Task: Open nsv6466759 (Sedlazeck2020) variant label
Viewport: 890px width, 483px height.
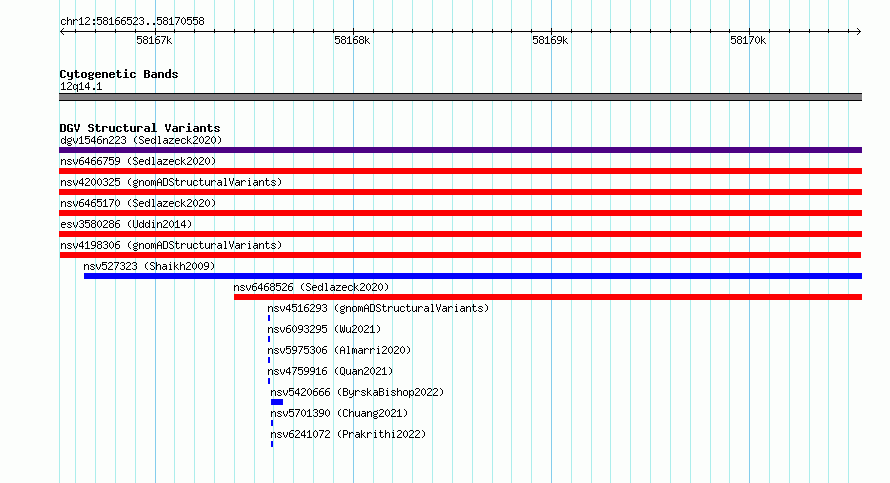Action: pyautogui.click(x=138, y=161)
